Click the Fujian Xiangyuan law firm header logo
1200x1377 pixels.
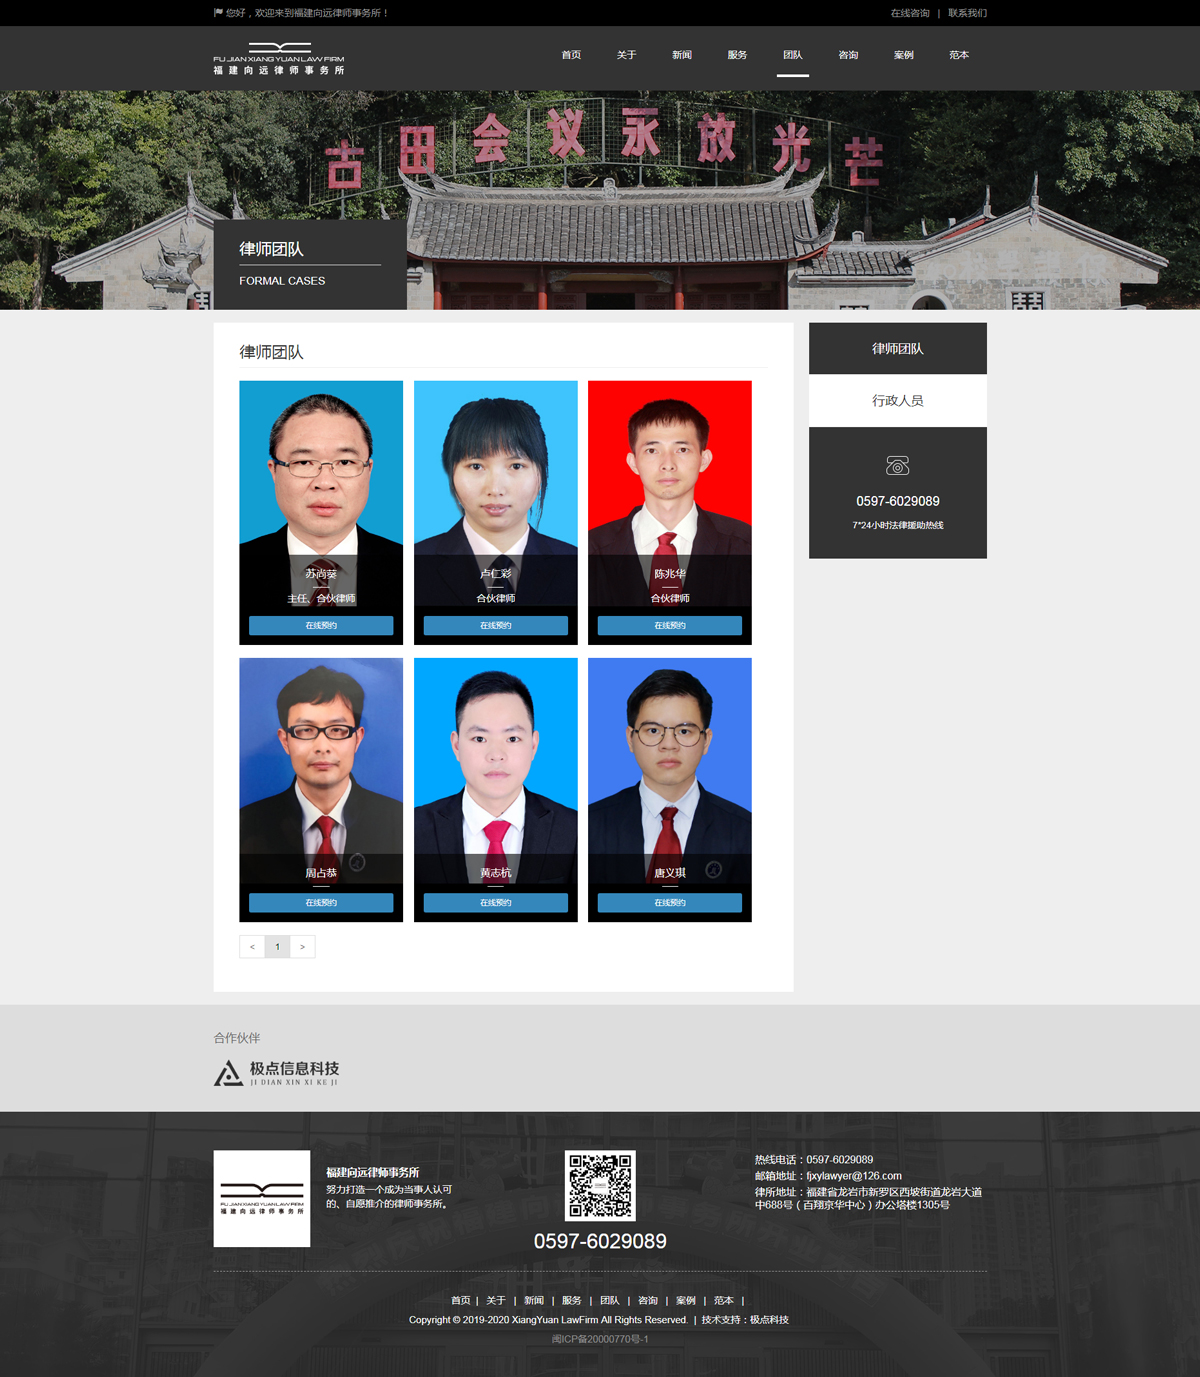(x=278, y=59)
